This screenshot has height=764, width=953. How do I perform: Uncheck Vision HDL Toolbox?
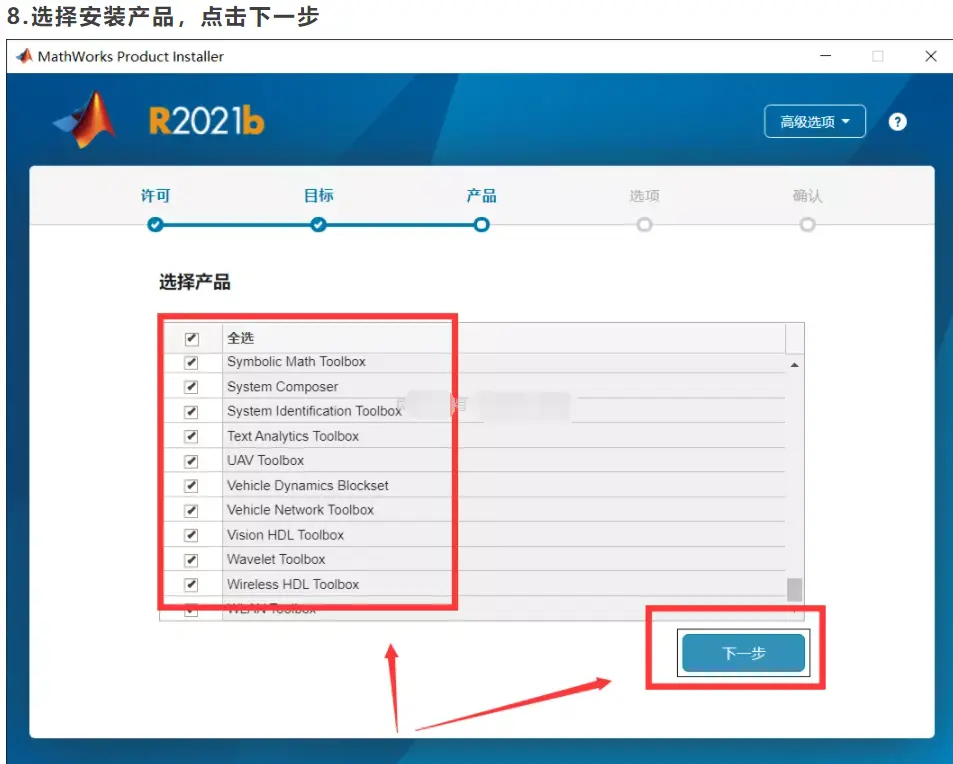click(x=191, y=535)
